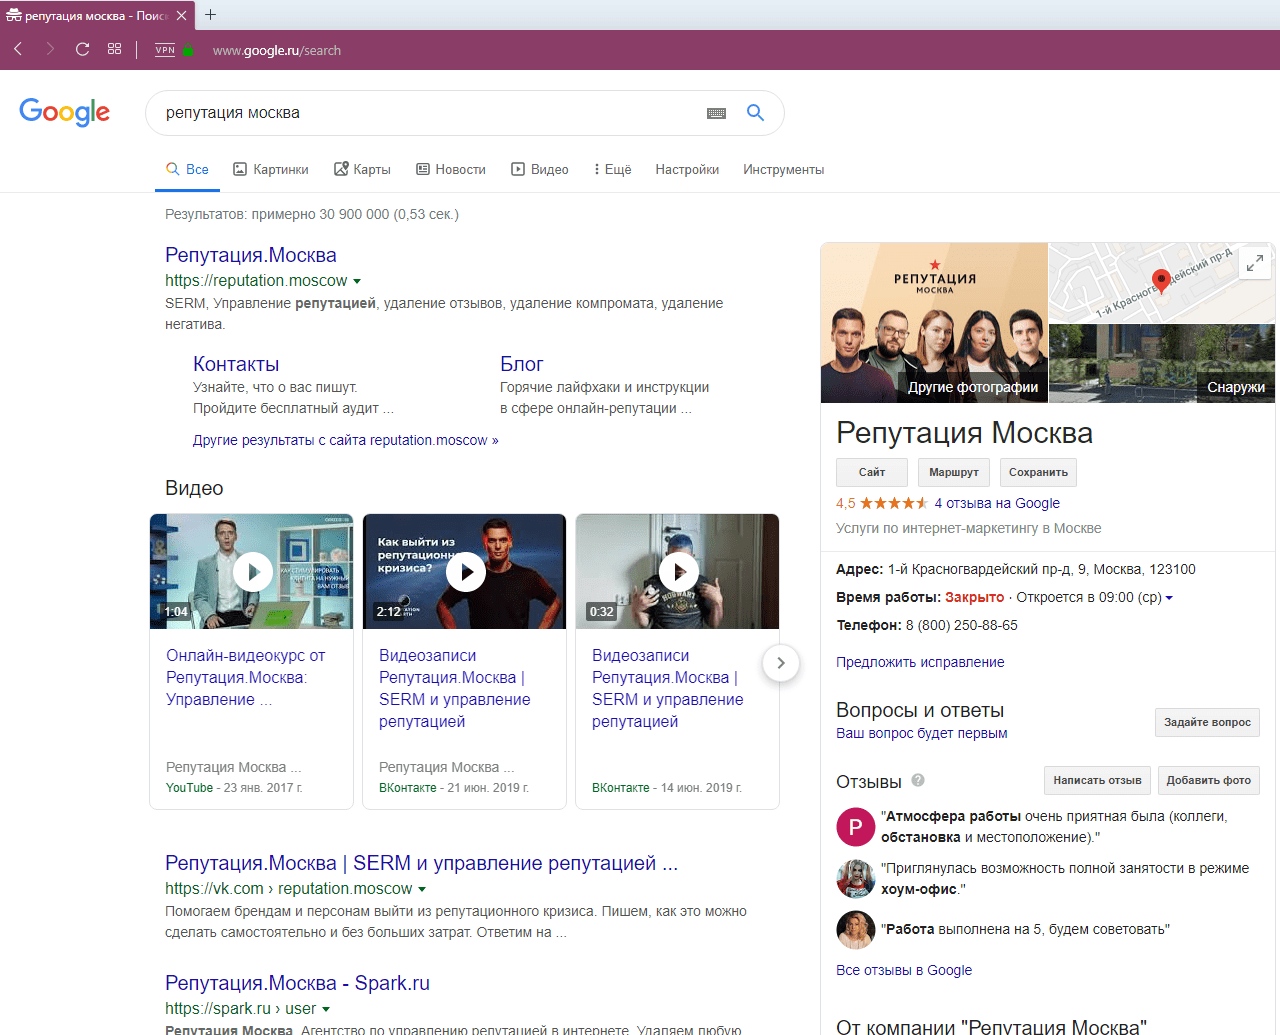Open the Контакты sitelink
The height and width of the screenshot is (1035, 1280).
[236, 364]
